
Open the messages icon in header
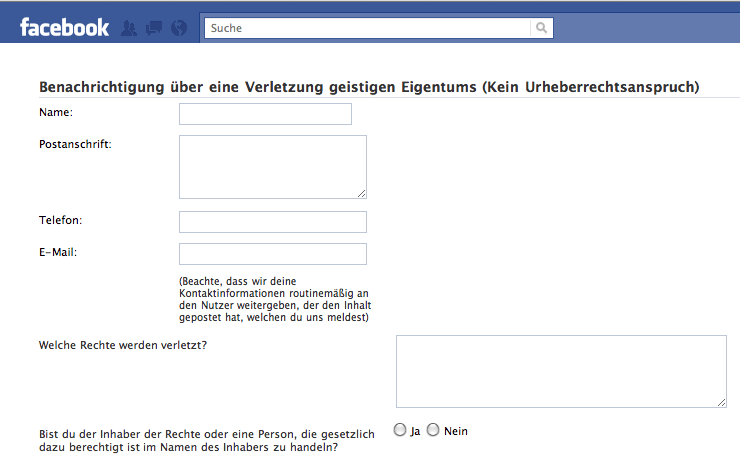[154, 28]
